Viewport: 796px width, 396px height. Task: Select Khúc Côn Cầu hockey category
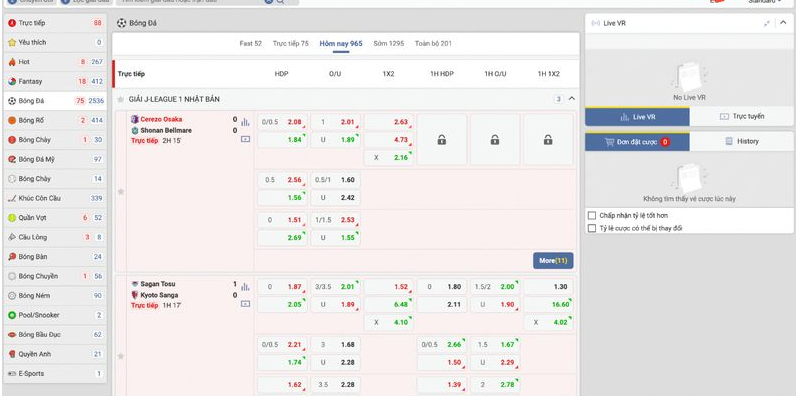[55, 198]
